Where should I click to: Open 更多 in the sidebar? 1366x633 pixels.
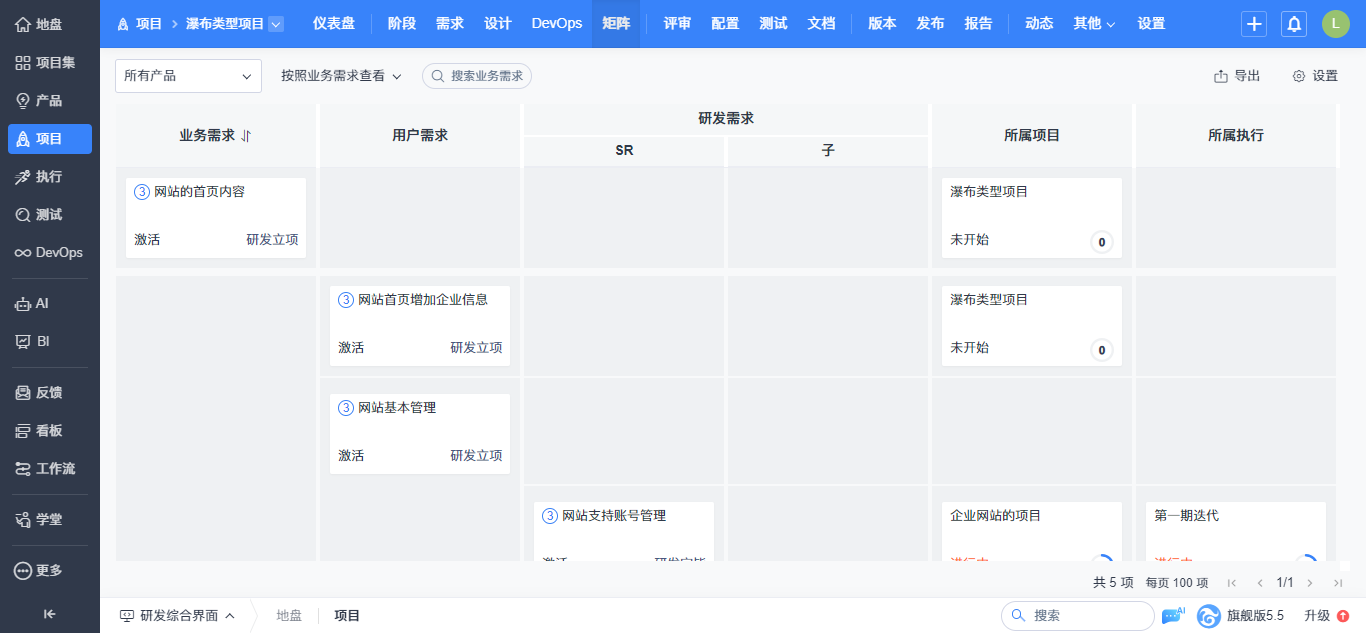coord(50,570)
